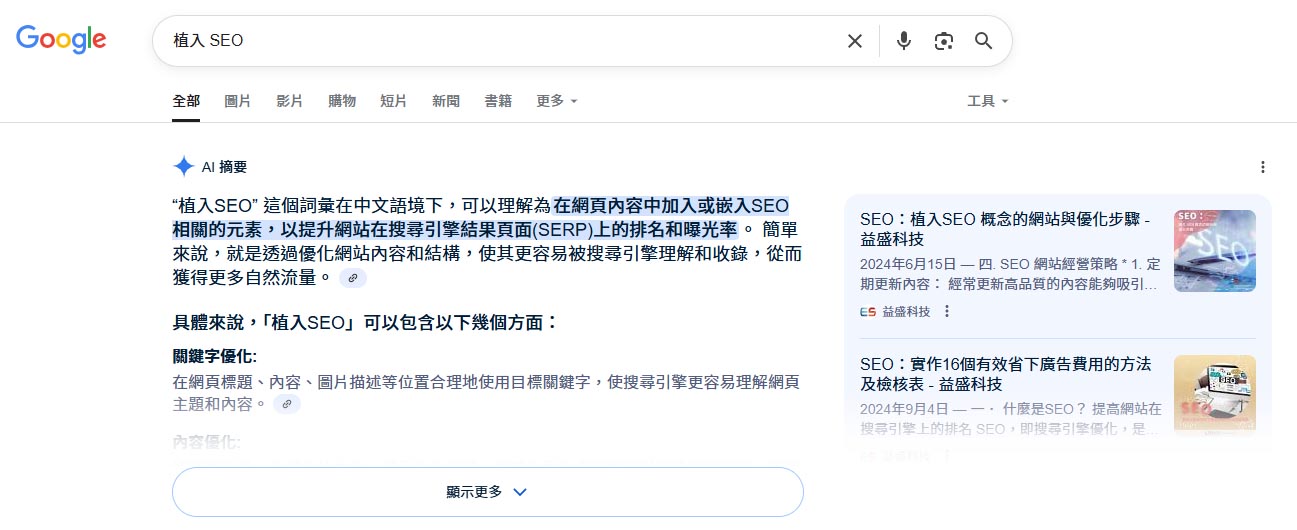Select the 新聞 results tab

pos(446,101)
